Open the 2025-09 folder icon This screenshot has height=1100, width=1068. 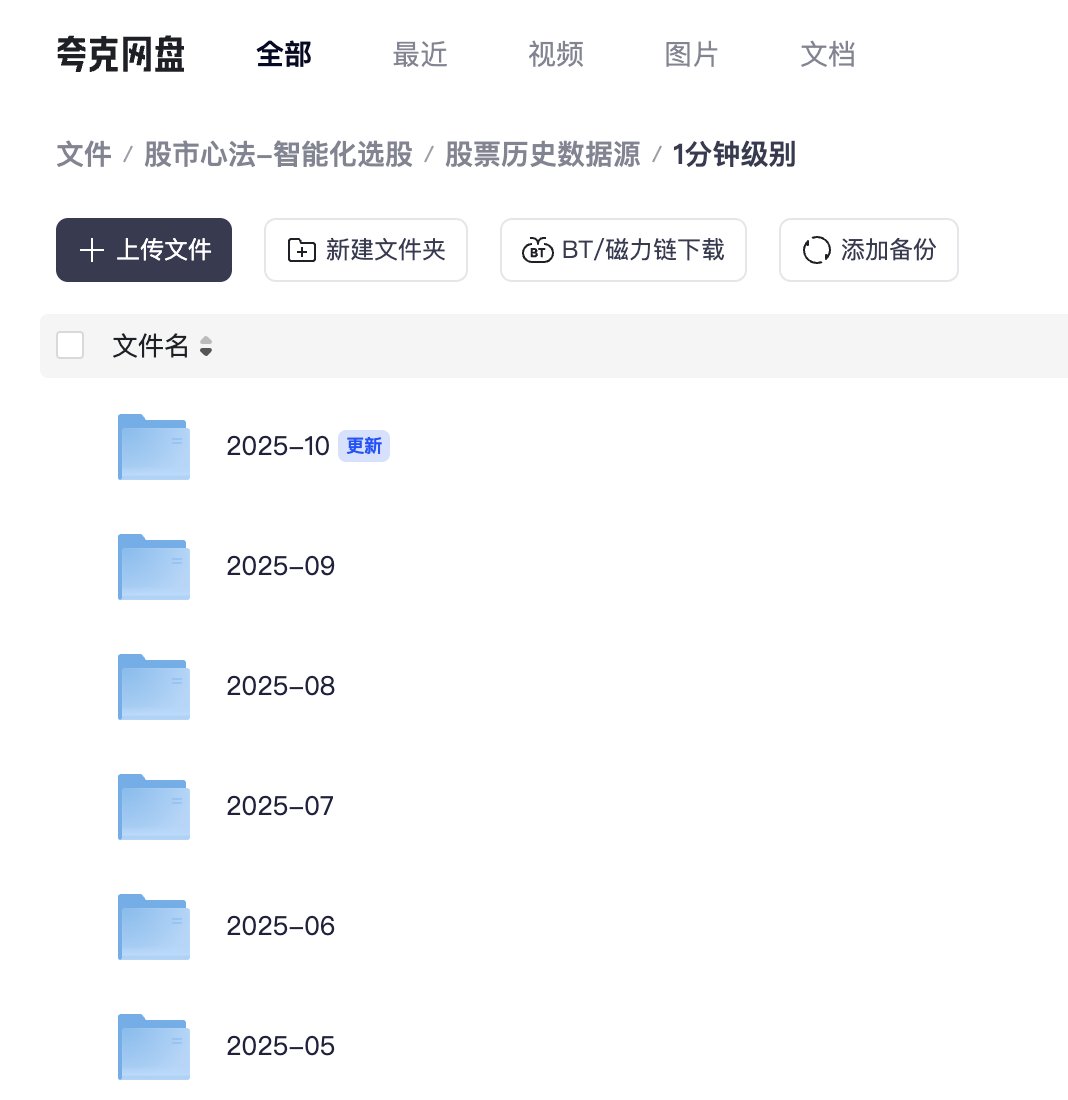[153, 566]
